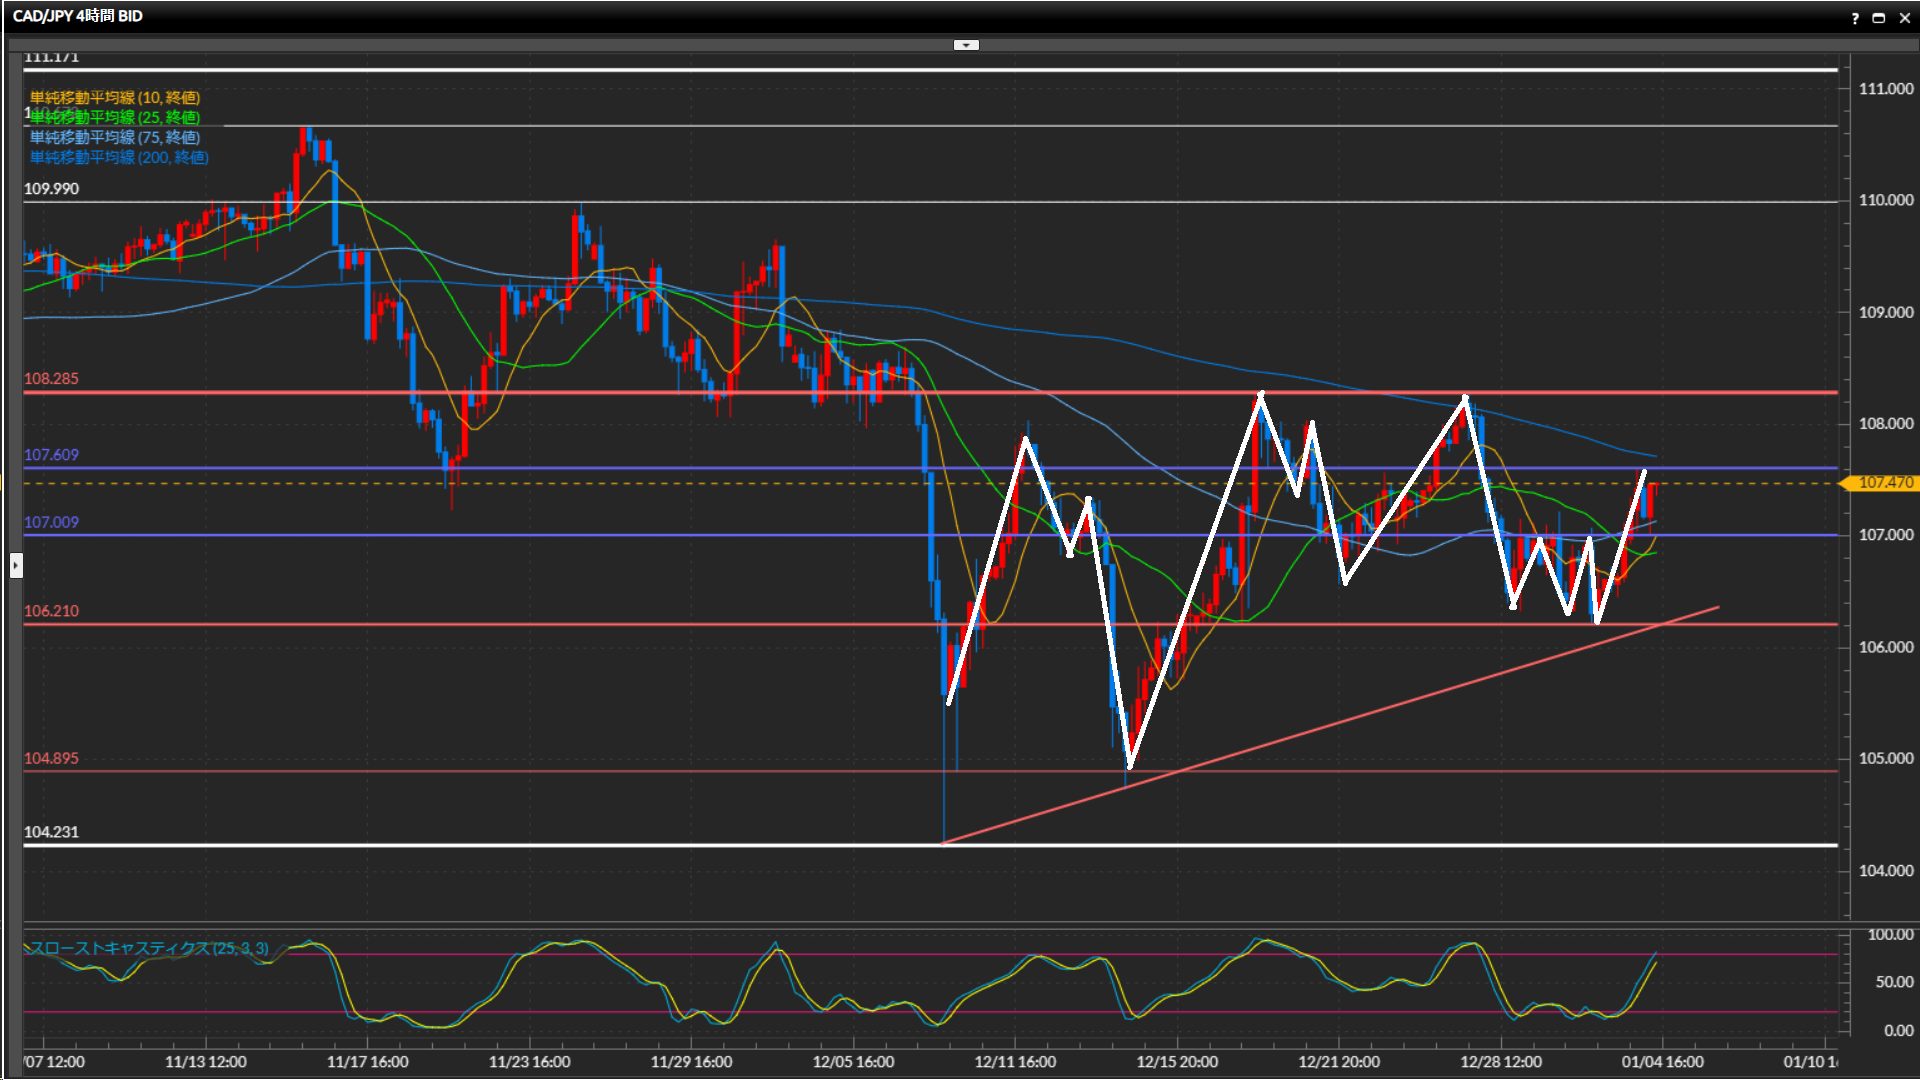
Task: Maximize the CAD/JPY chart window
Action: pyautogui.click(x=1878, y=18)
